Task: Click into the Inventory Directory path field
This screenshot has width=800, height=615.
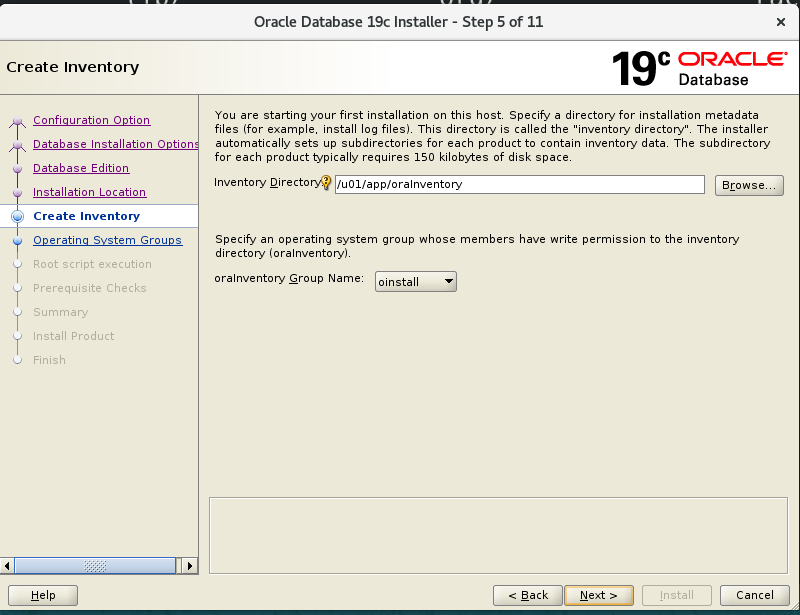Action: click(x=519, y=184)
